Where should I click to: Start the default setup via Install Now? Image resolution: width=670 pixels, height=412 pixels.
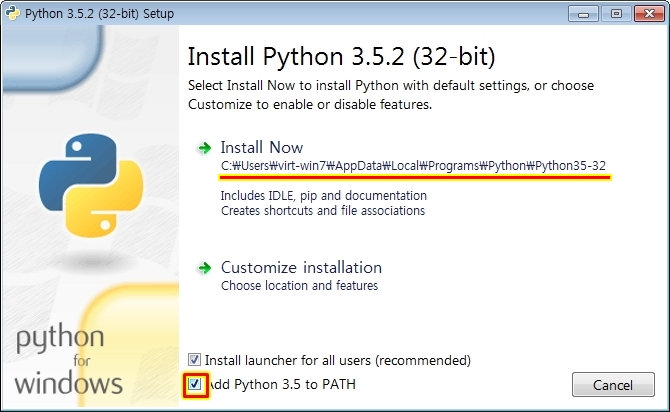[262, 147]
